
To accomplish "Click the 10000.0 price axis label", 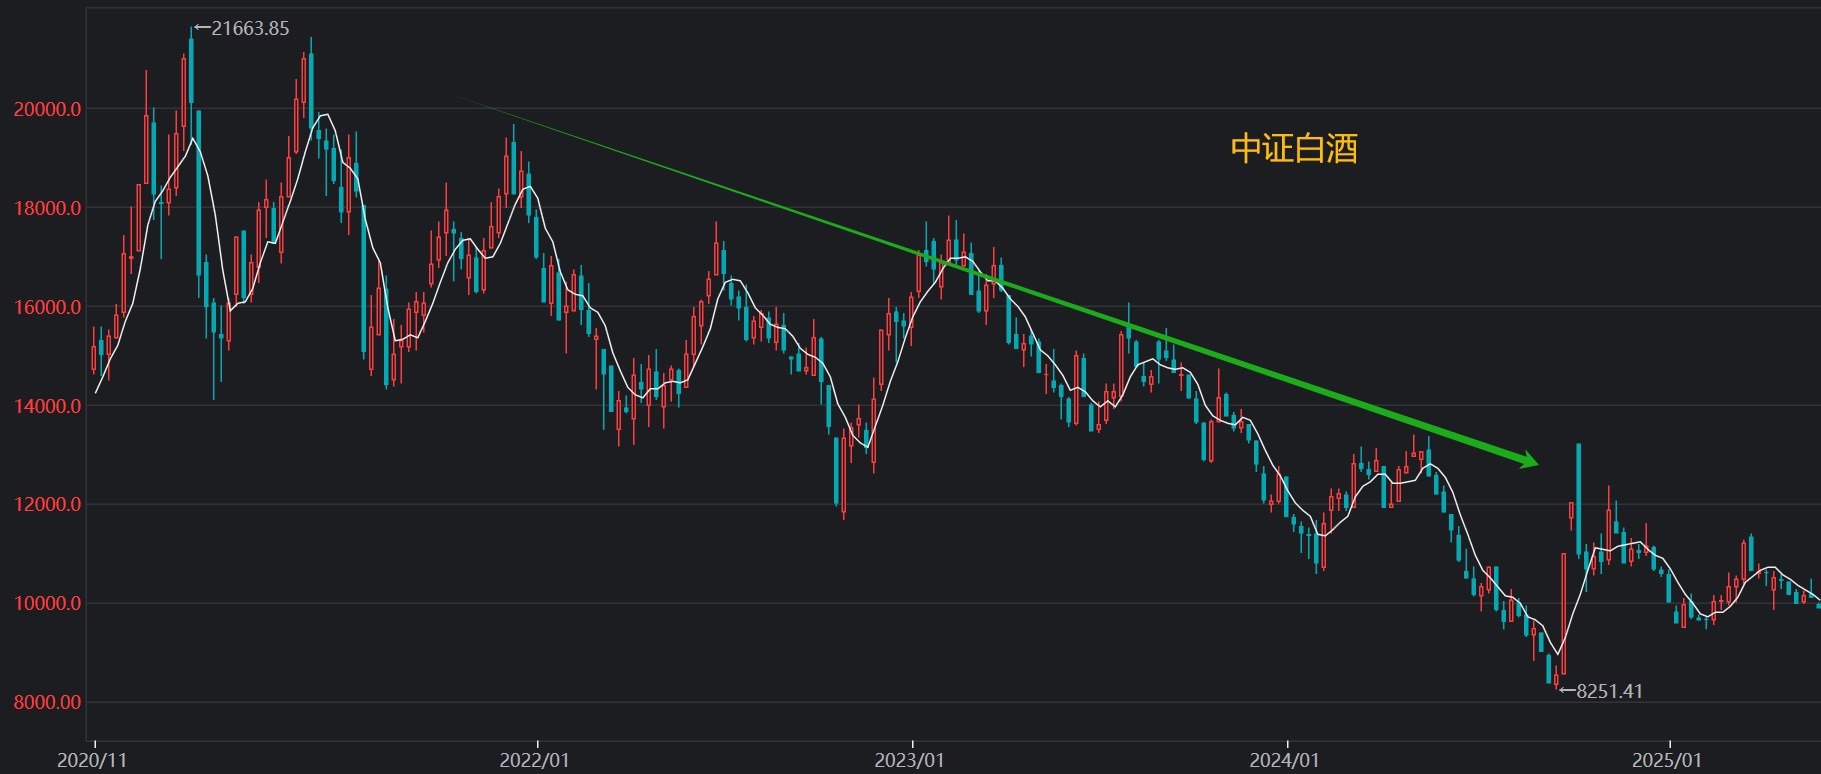I will [x=47, y=603].
